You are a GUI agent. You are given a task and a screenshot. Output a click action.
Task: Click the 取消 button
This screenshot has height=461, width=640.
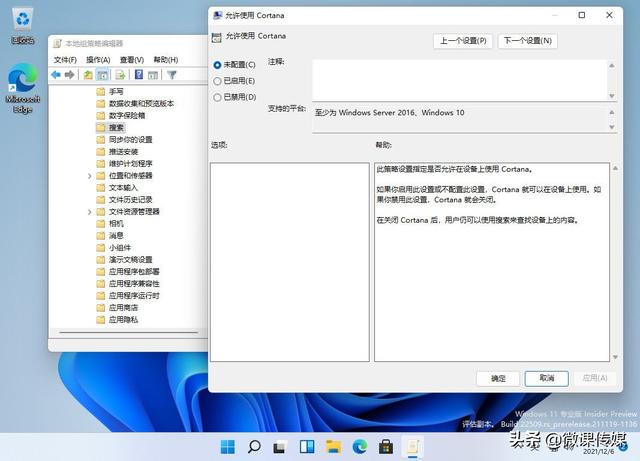click(547, 378)
